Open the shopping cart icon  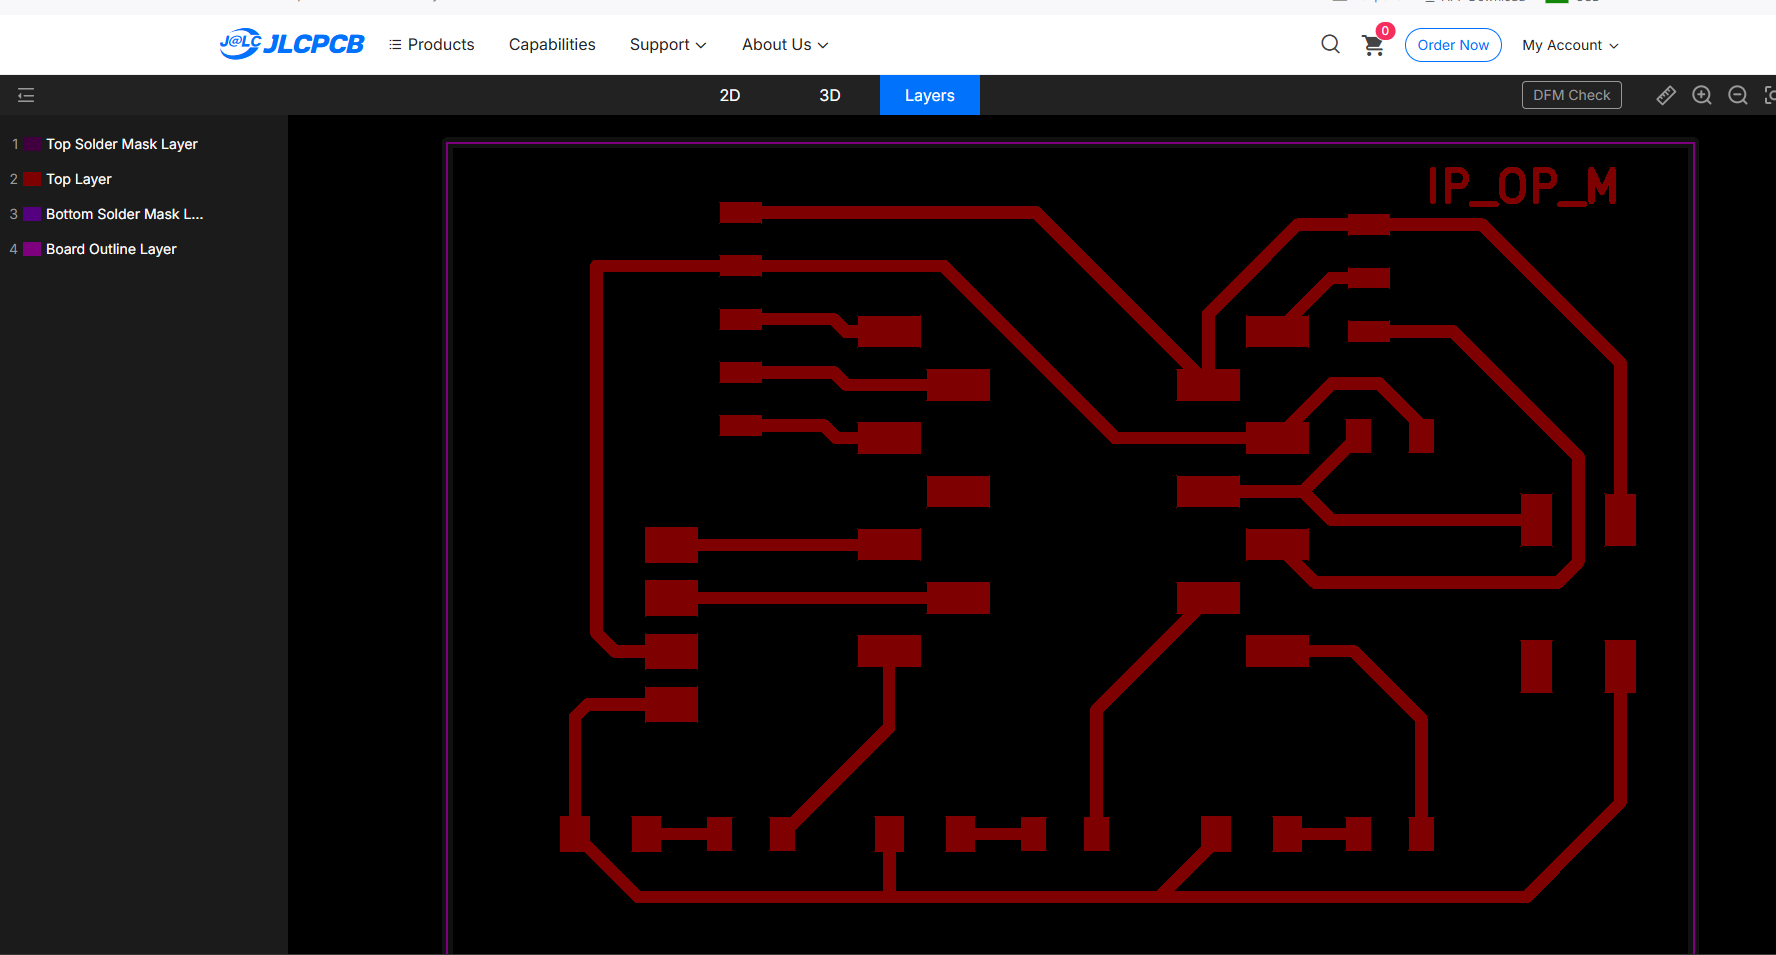click(x=1373, y=45)
